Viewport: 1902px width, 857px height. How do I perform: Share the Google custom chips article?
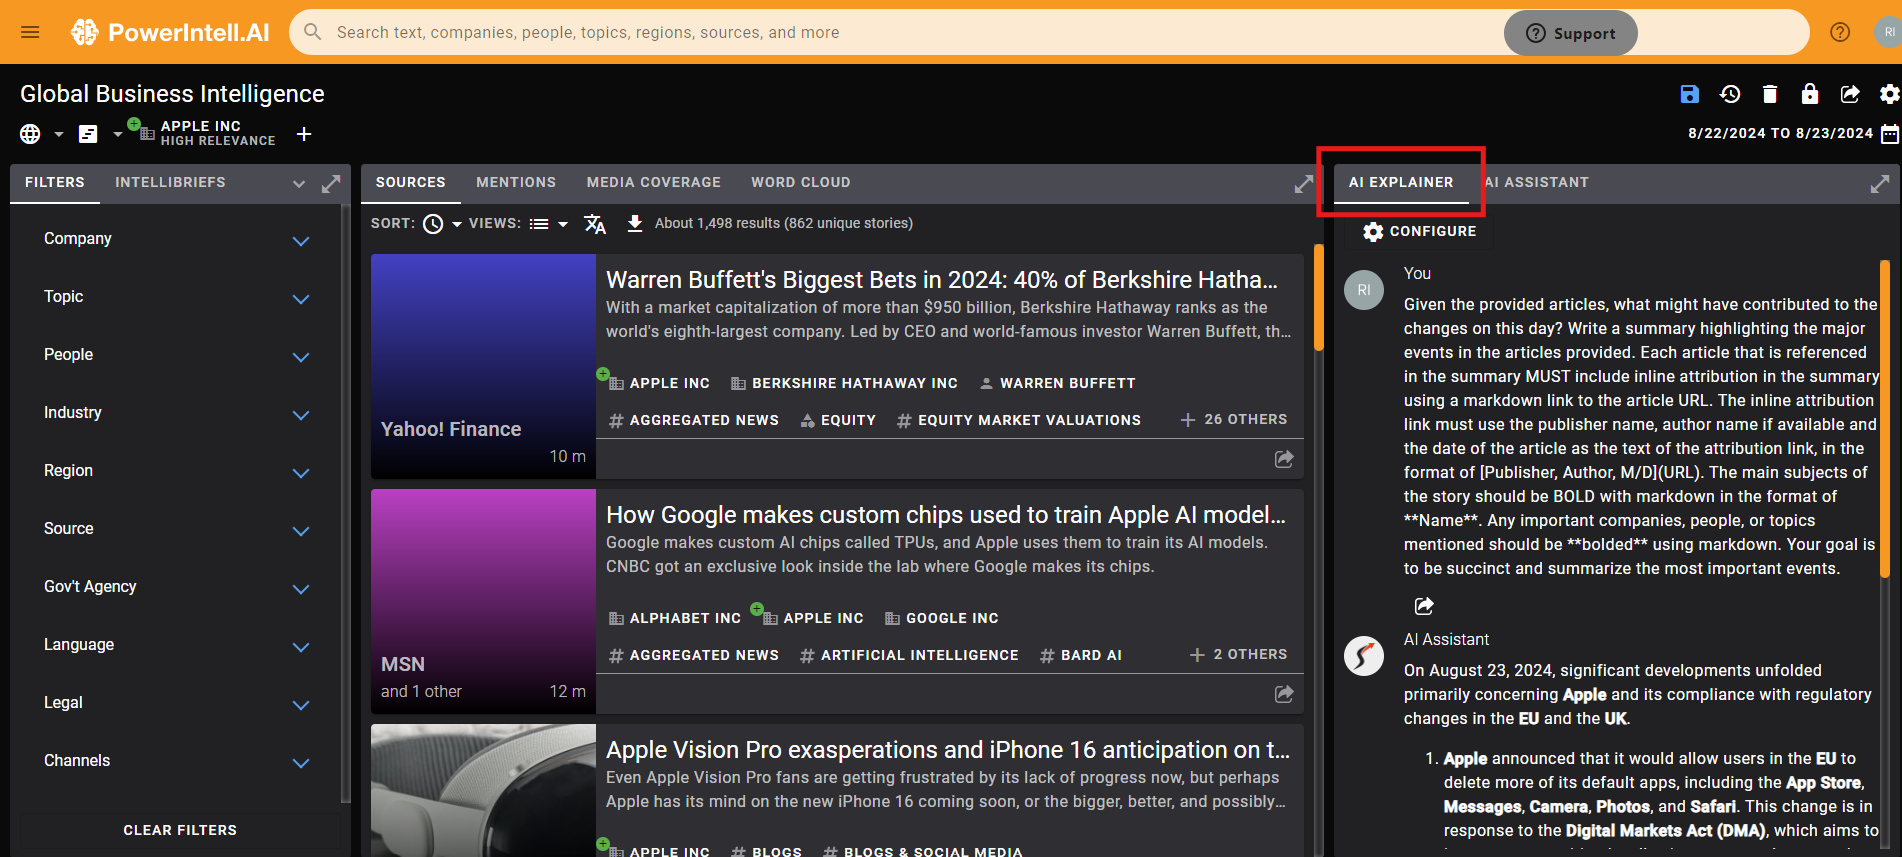pyautogui.click(x=1284, y=694)
